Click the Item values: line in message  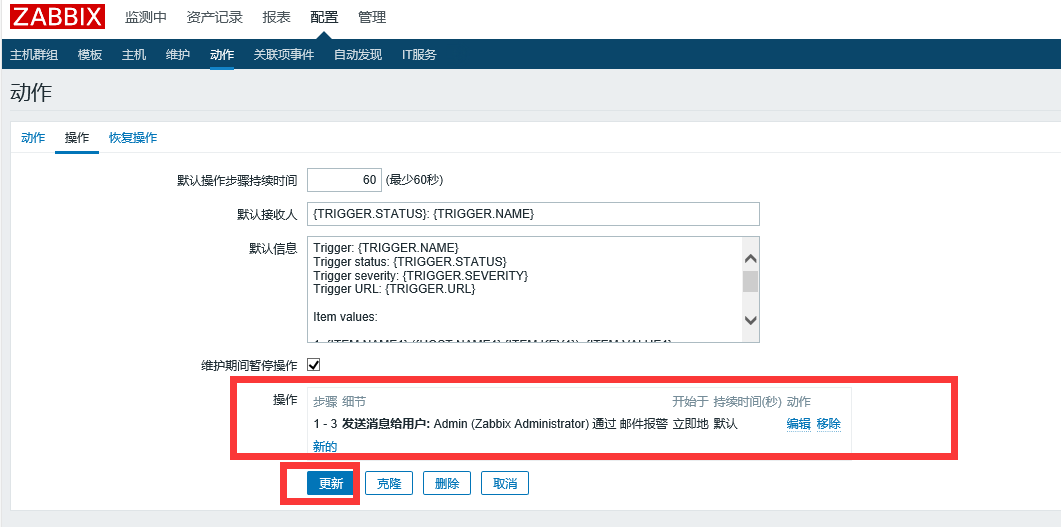point(345,316)
